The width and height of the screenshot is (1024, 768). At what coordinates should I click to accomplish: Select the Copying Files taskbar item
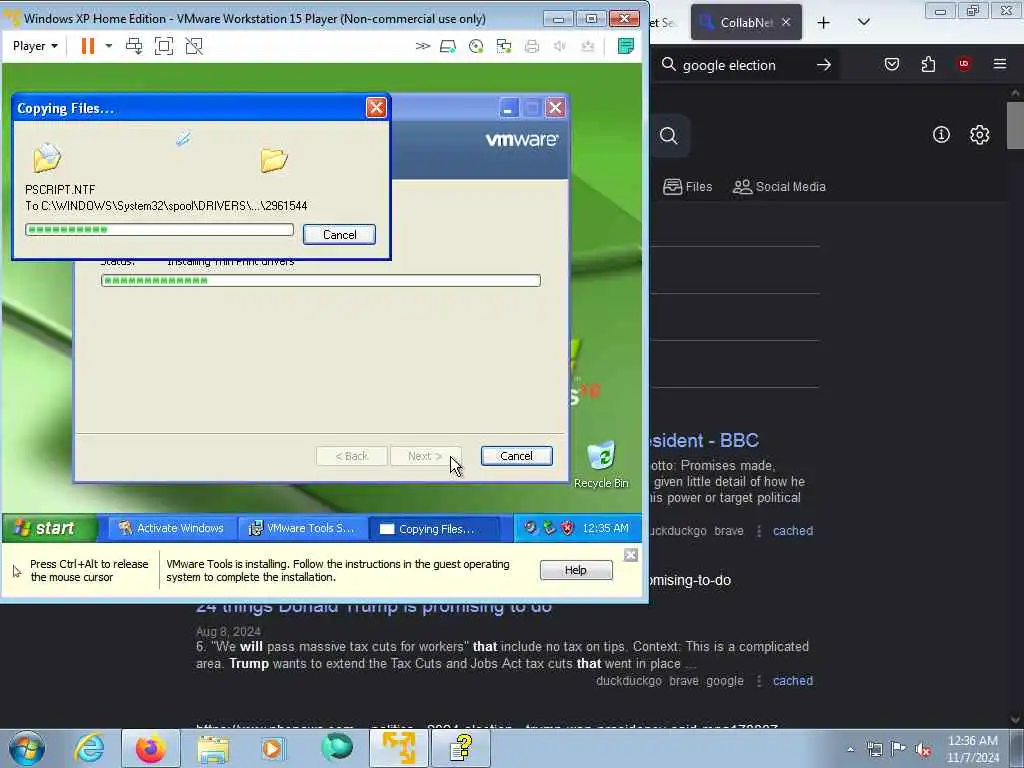(x=435, y=529)
